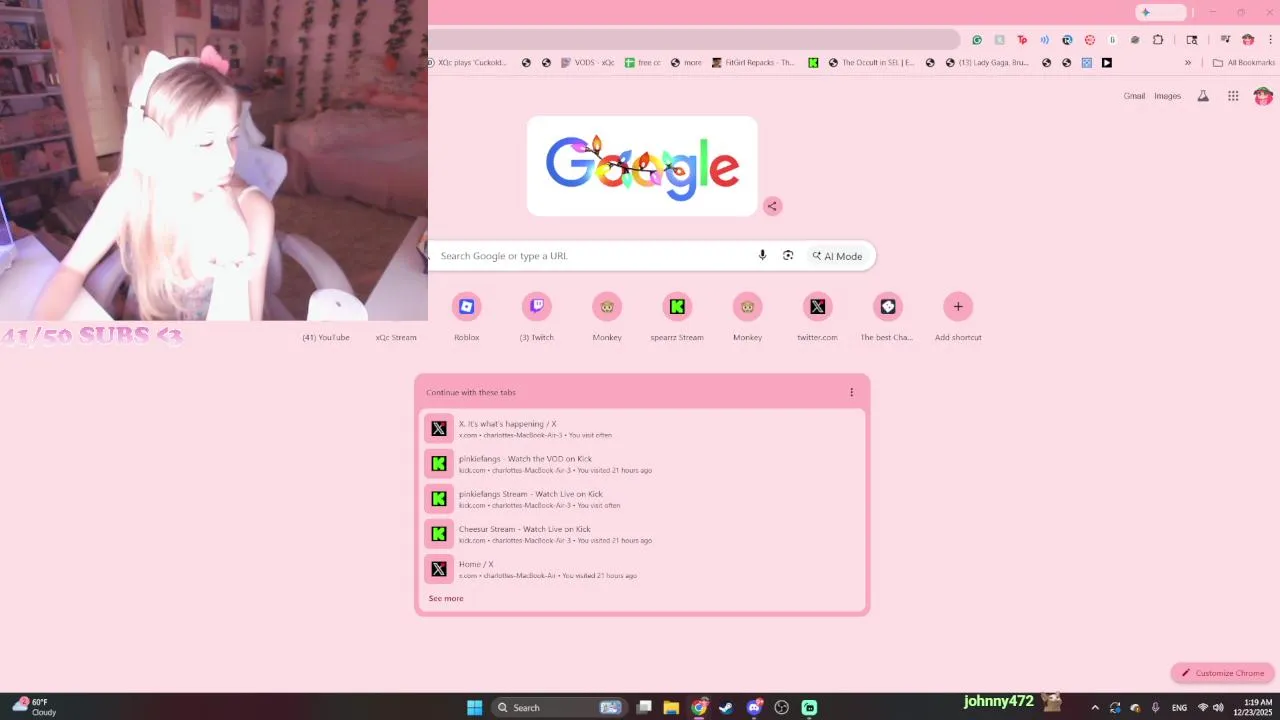Open the ENG language switcher
The height and width of the screenshot is (720, 1280).
point(1179,708)
